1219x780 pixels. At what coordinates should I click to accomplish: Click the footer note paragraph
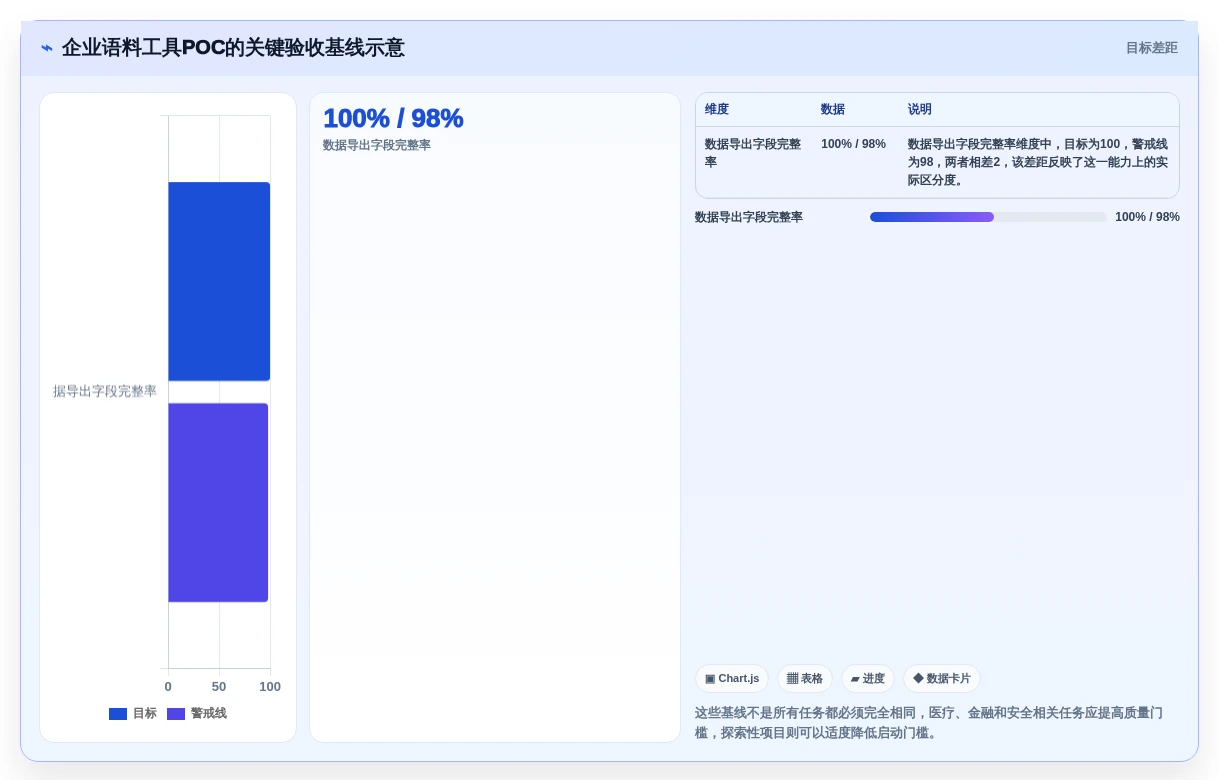[929, 722]
